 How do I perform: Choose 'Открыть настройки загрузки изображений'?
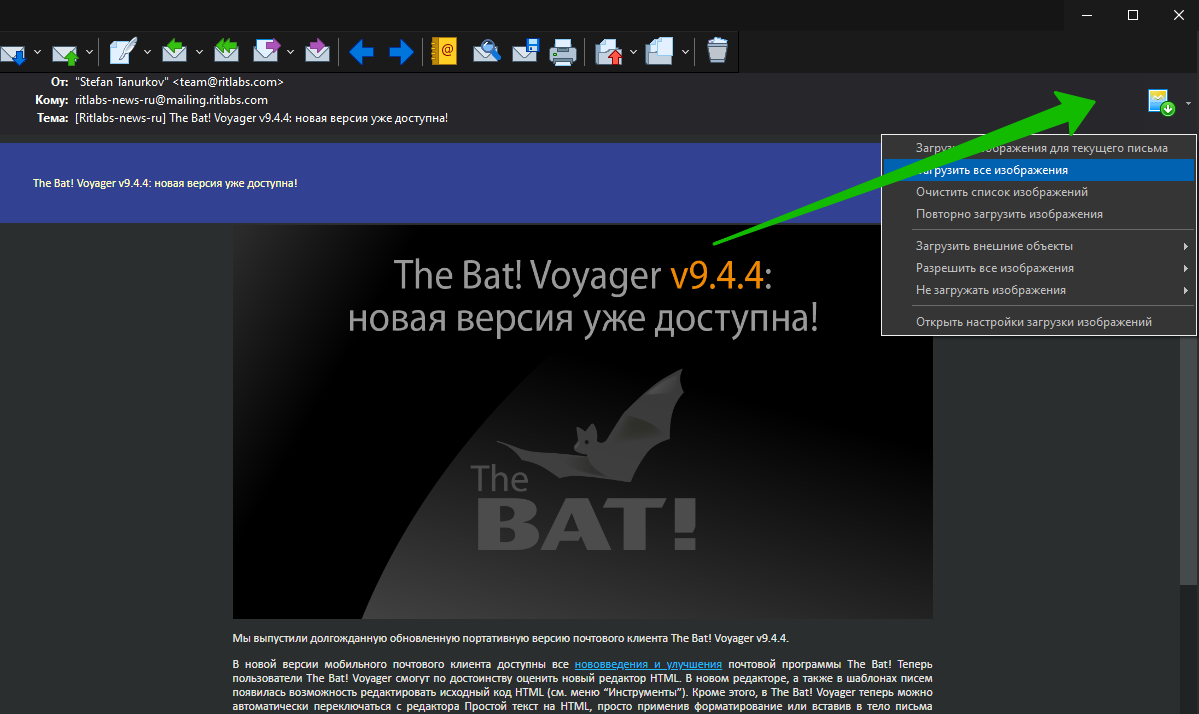click(x=1038, y=322)
